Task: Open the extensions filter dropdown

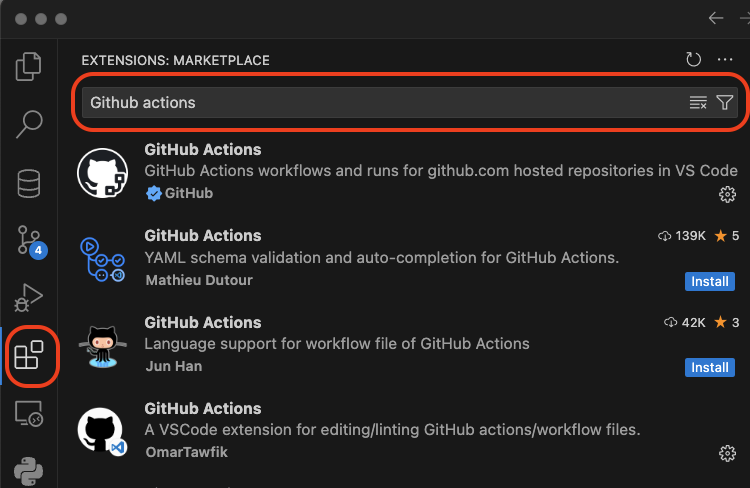Action: (x=725, y=103)
